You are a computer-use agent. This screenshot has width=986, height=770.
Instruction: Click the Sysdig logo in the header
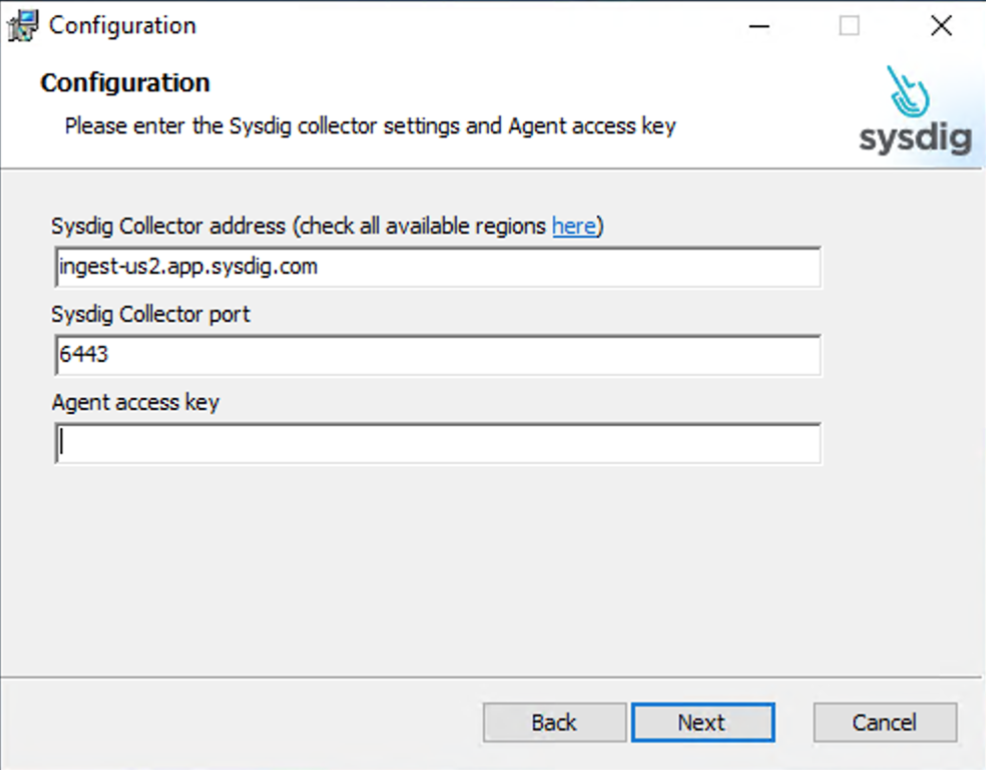pyautogui.click(x=912, y=110)
